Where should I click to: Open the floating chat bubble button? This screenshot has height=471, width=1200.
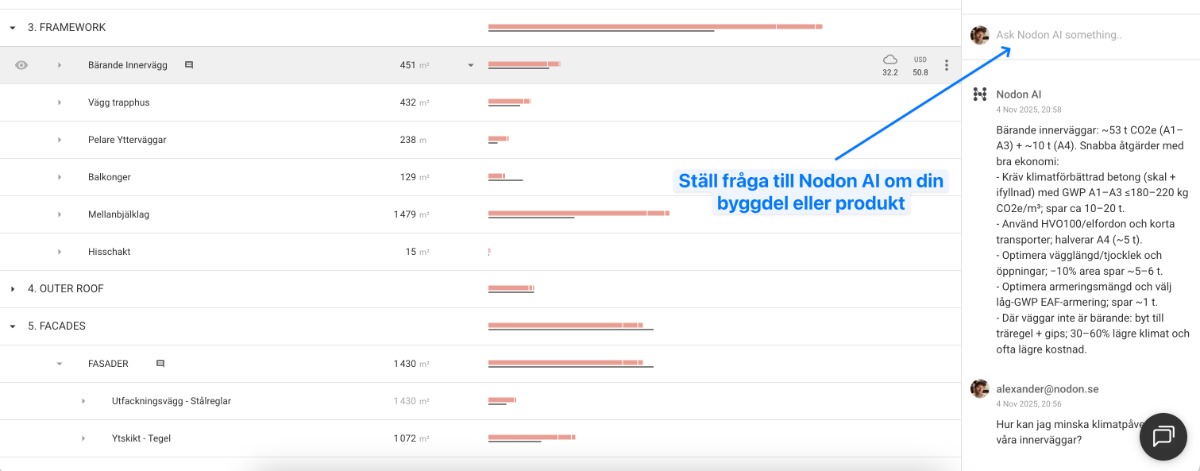coord(1163,436)
